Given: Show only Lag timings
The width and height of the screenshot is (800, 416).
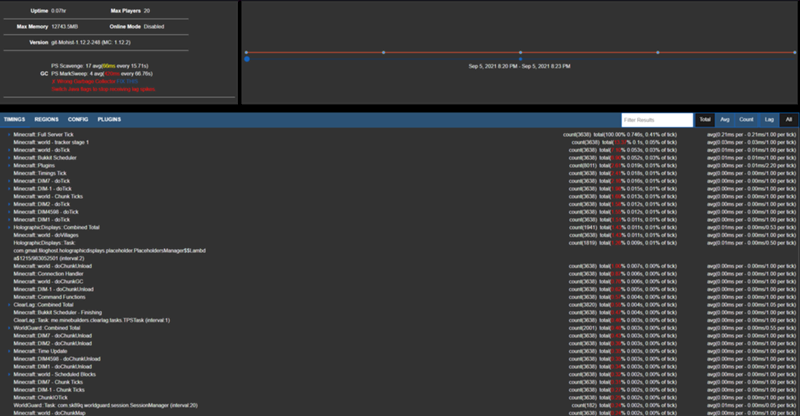Looking at the screenshot, I should coord(768,119).
